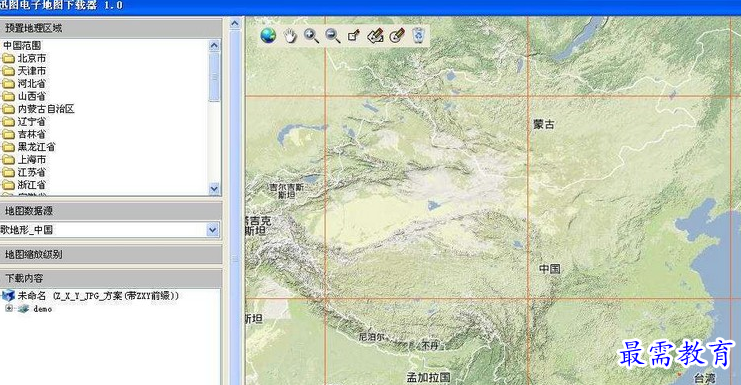Choose the draw rectangle selection tool
Screen dimensions: 741x385
click(x=353, y=35)
